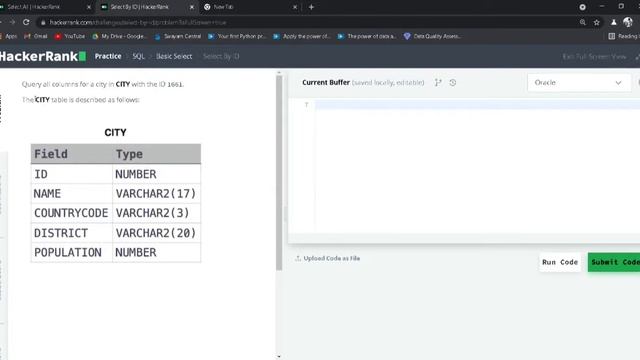Screen dimensions: 640x360
Task: Click the buffer fork/version icon
Action: coord(438,82)
